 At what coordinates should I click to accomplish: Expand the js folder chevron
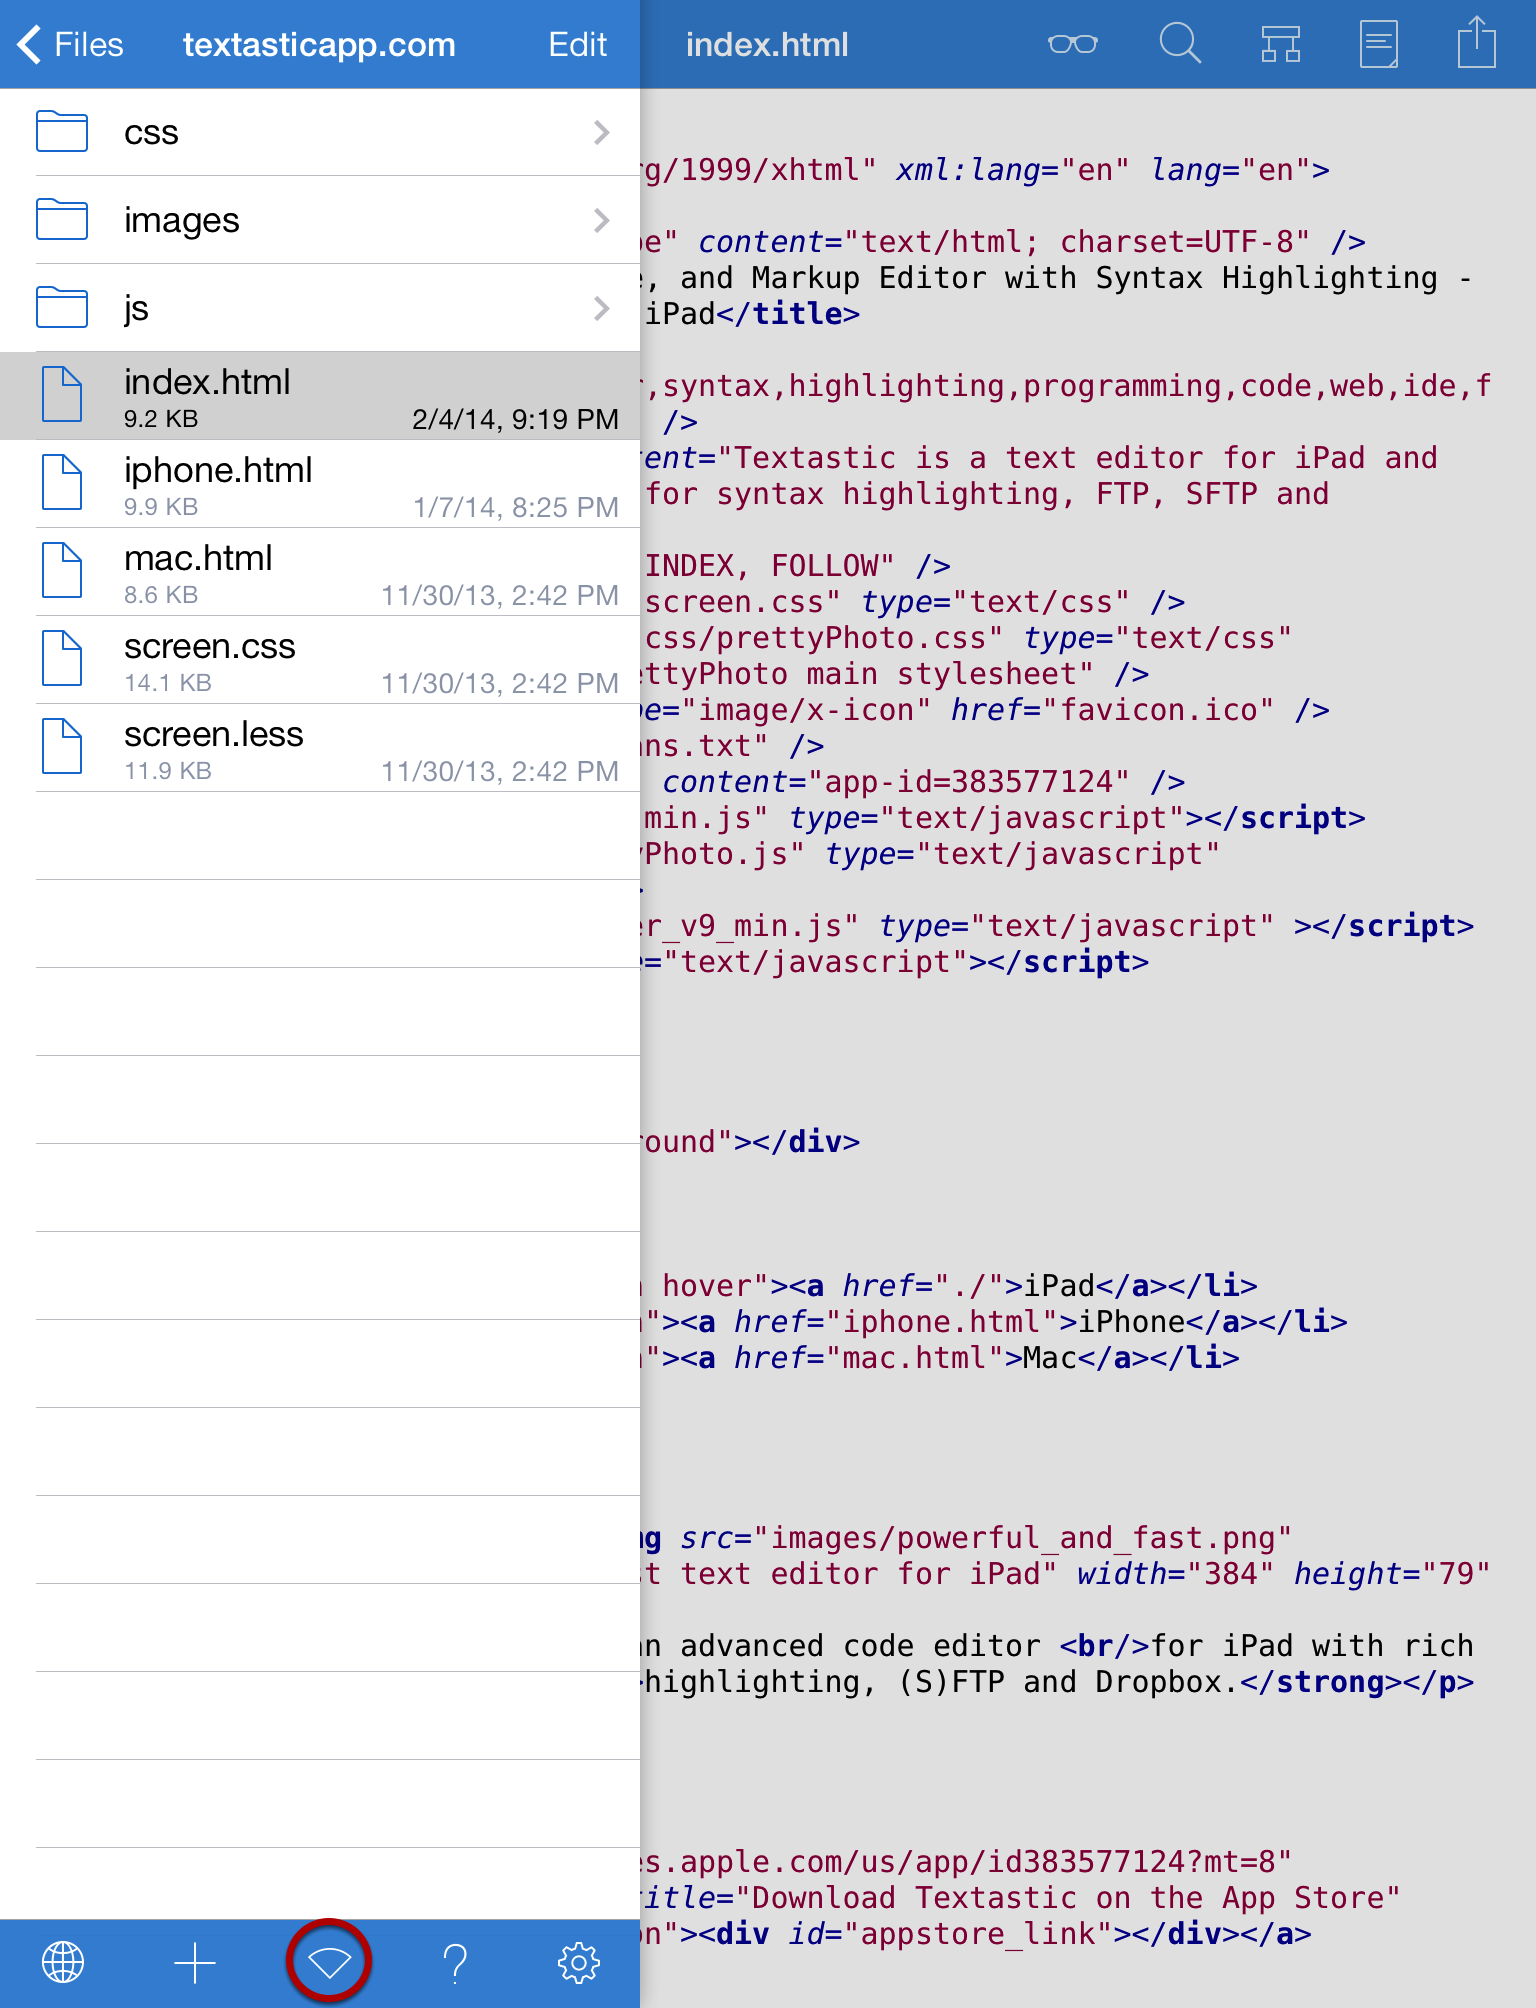click(601, 308)
